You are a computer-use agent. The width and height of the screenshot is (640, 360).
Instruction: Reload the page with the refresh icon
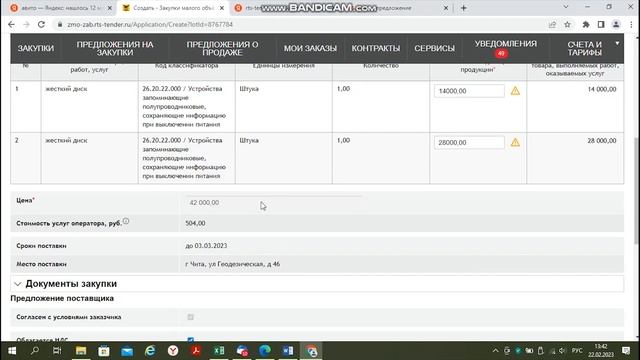(x=41, y=24)
